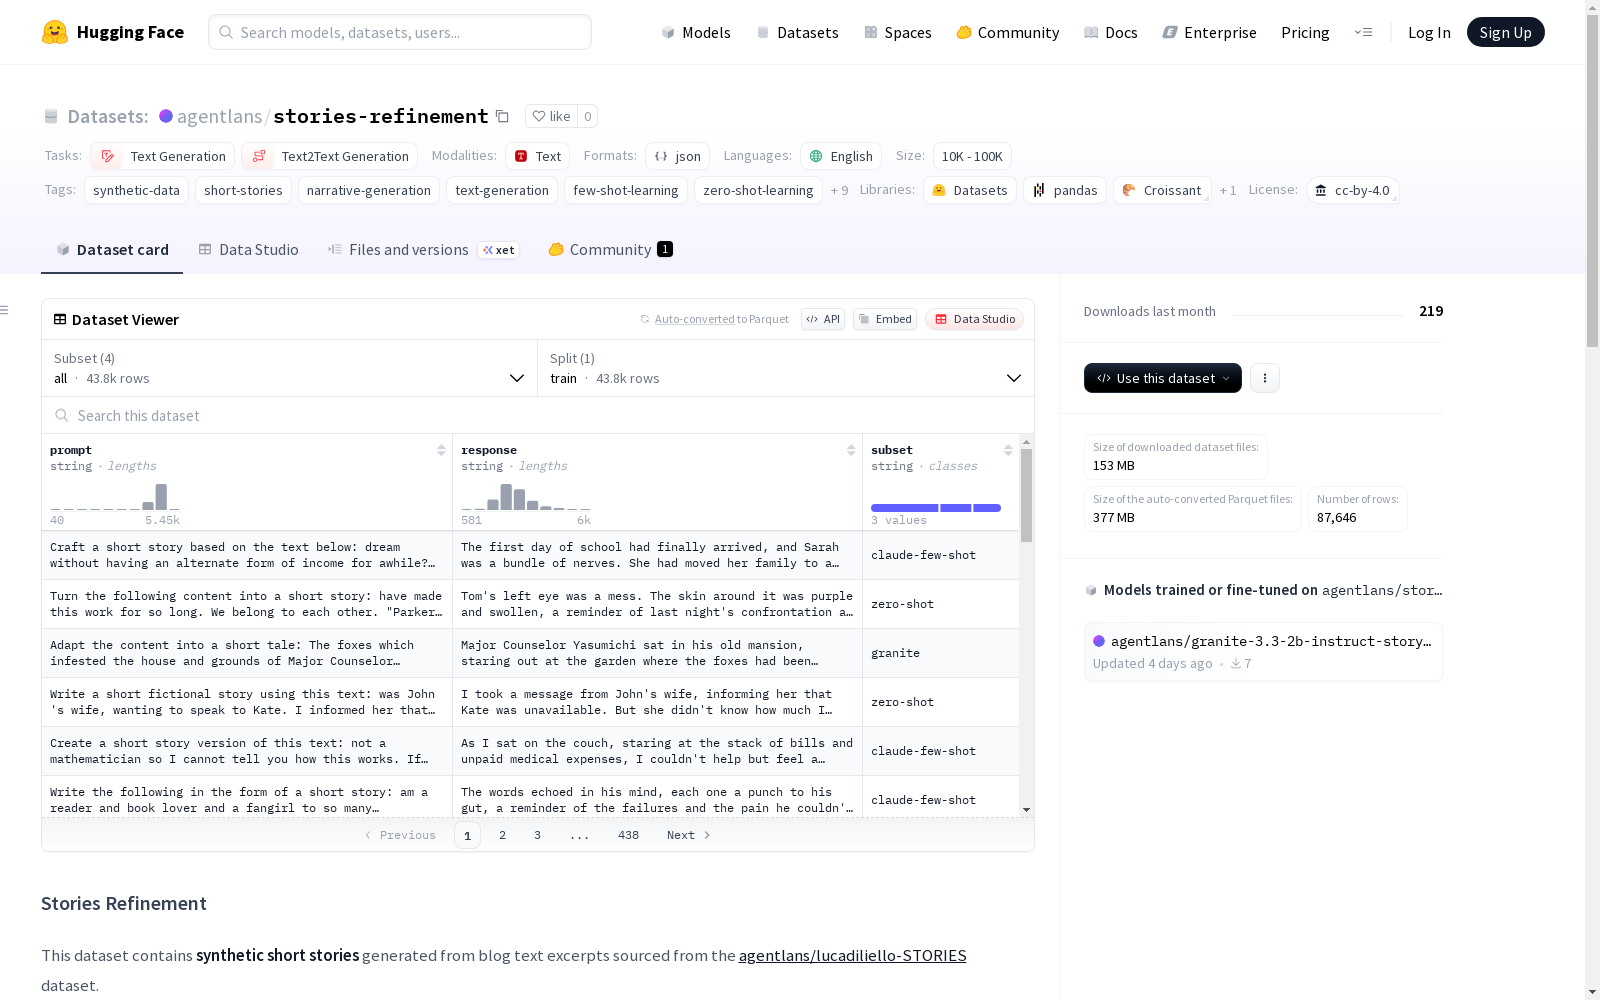Viewport: 1600px width, 1000px height.
Task: Select the synthetic-data tag
Action: (x=136, y=190)
